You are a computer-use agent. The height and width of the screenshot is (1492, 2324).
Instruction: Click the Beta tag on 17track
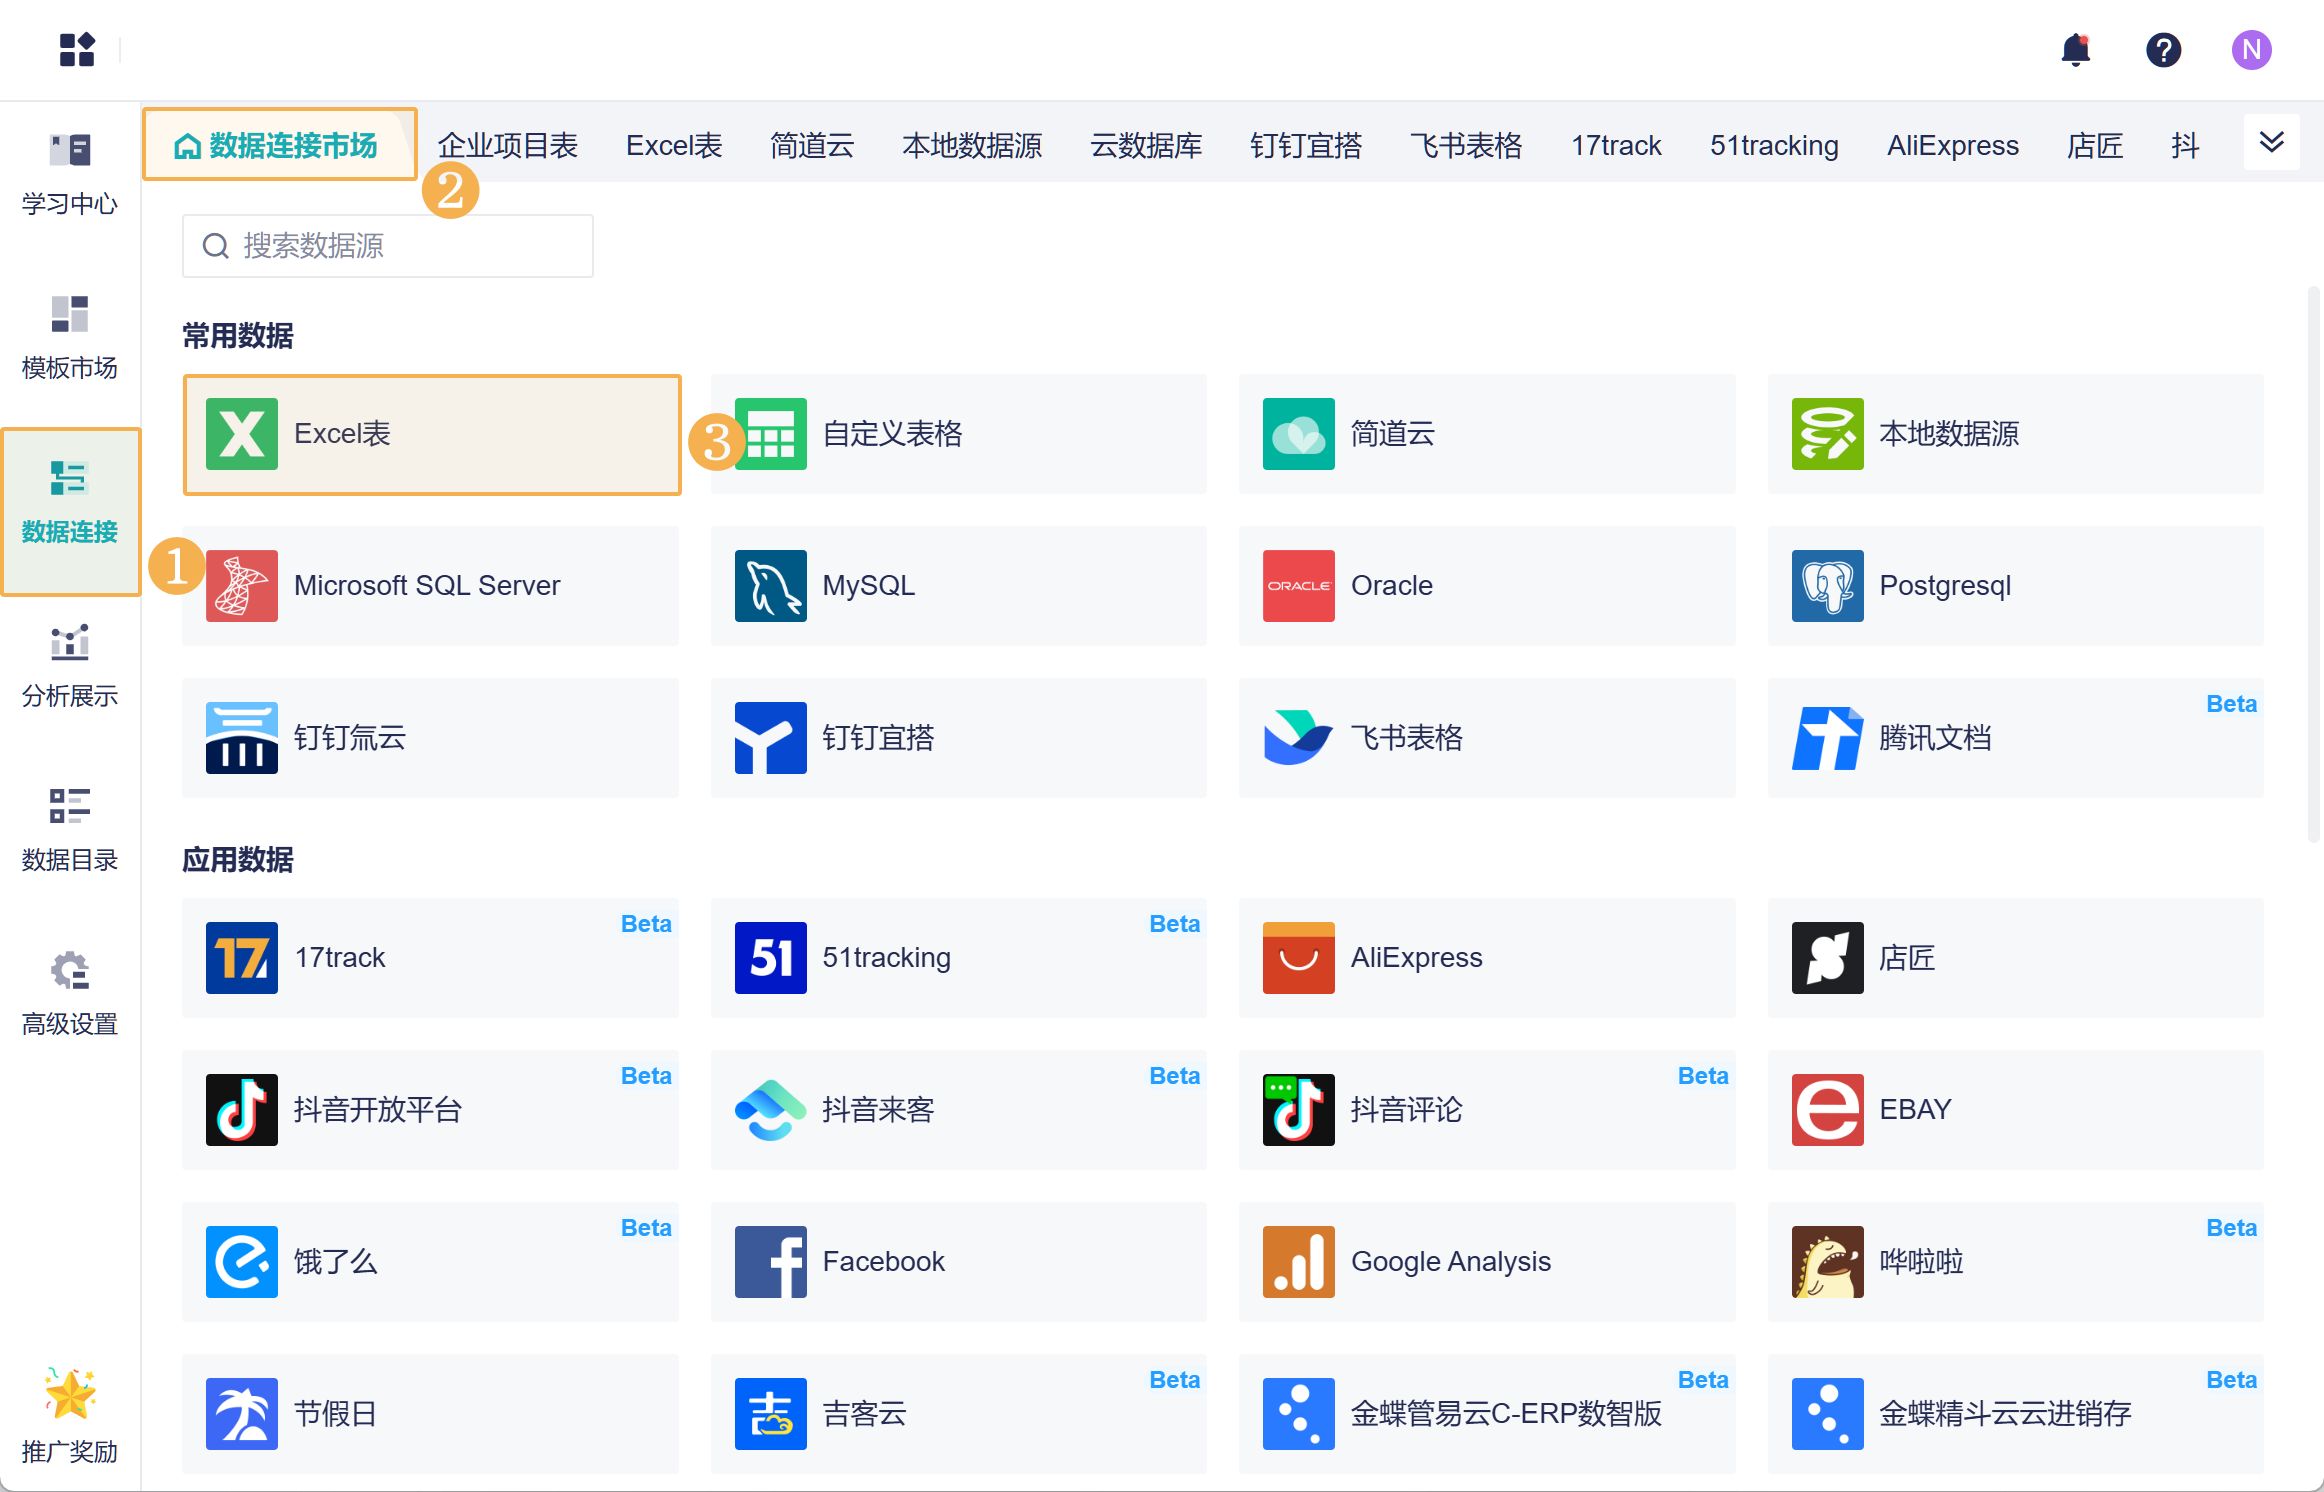[646, 924]
